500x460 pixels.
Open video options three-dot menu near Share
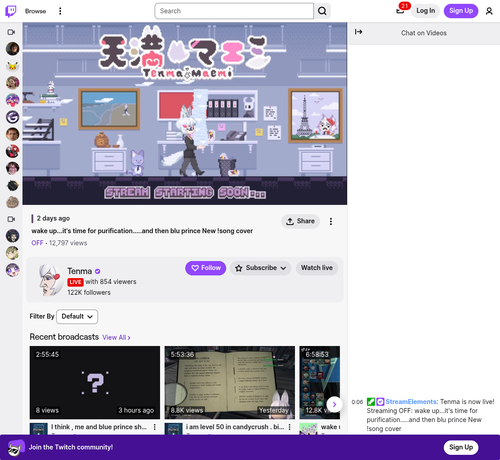pos(331,221)
